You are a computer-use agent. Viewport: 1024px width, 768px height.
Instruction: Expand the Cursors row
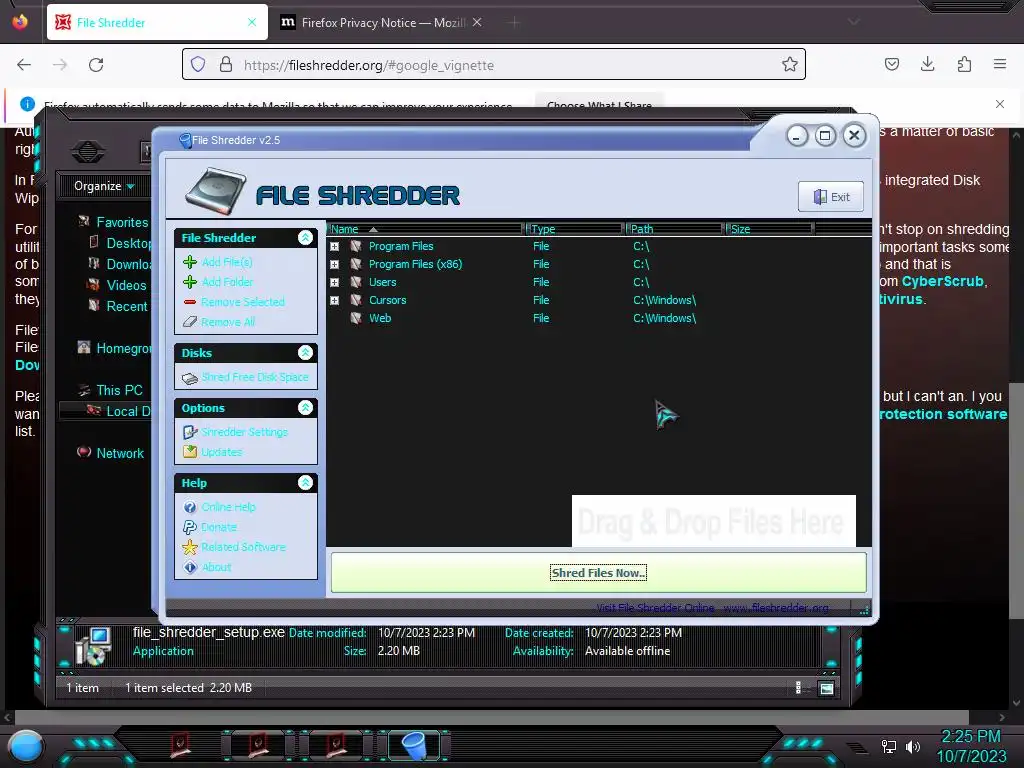point(334,300)
